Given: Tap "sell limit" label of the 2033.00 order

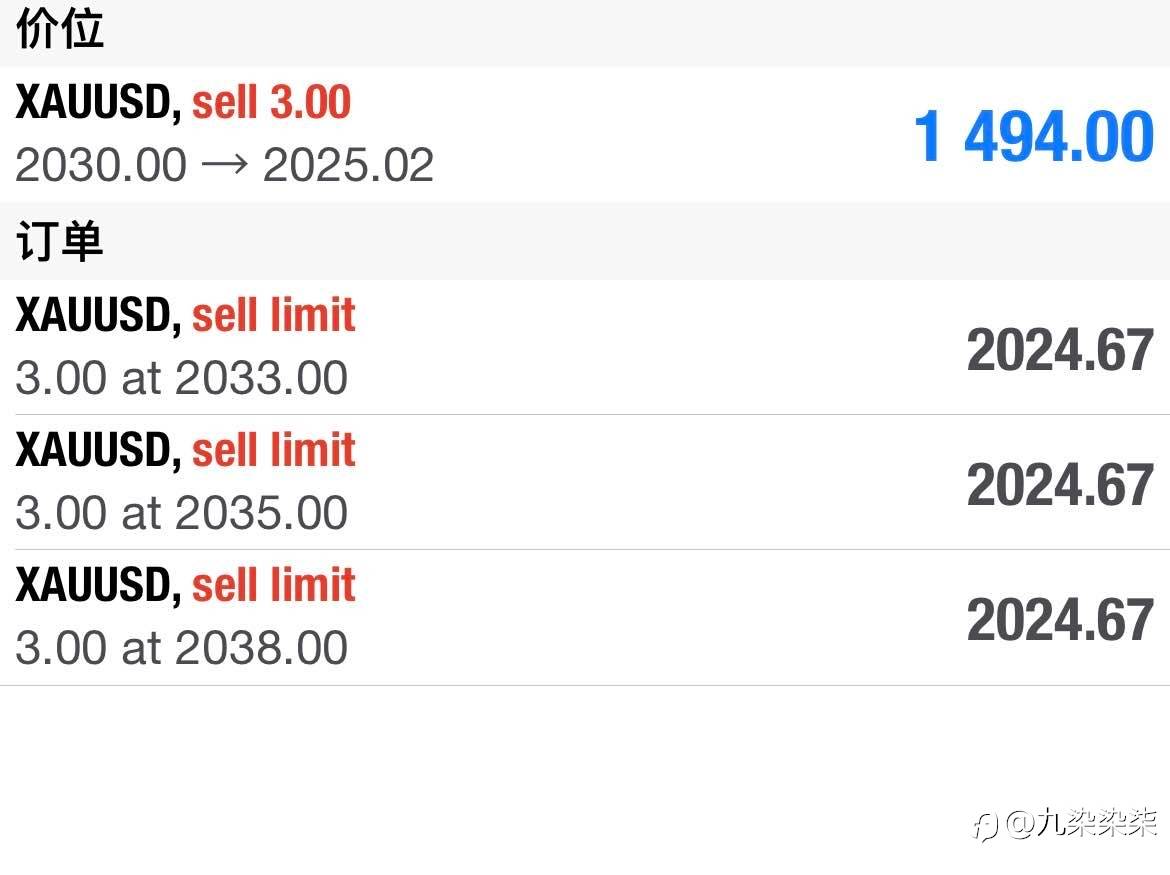Looking at the screenshot, I should (274, 316).
